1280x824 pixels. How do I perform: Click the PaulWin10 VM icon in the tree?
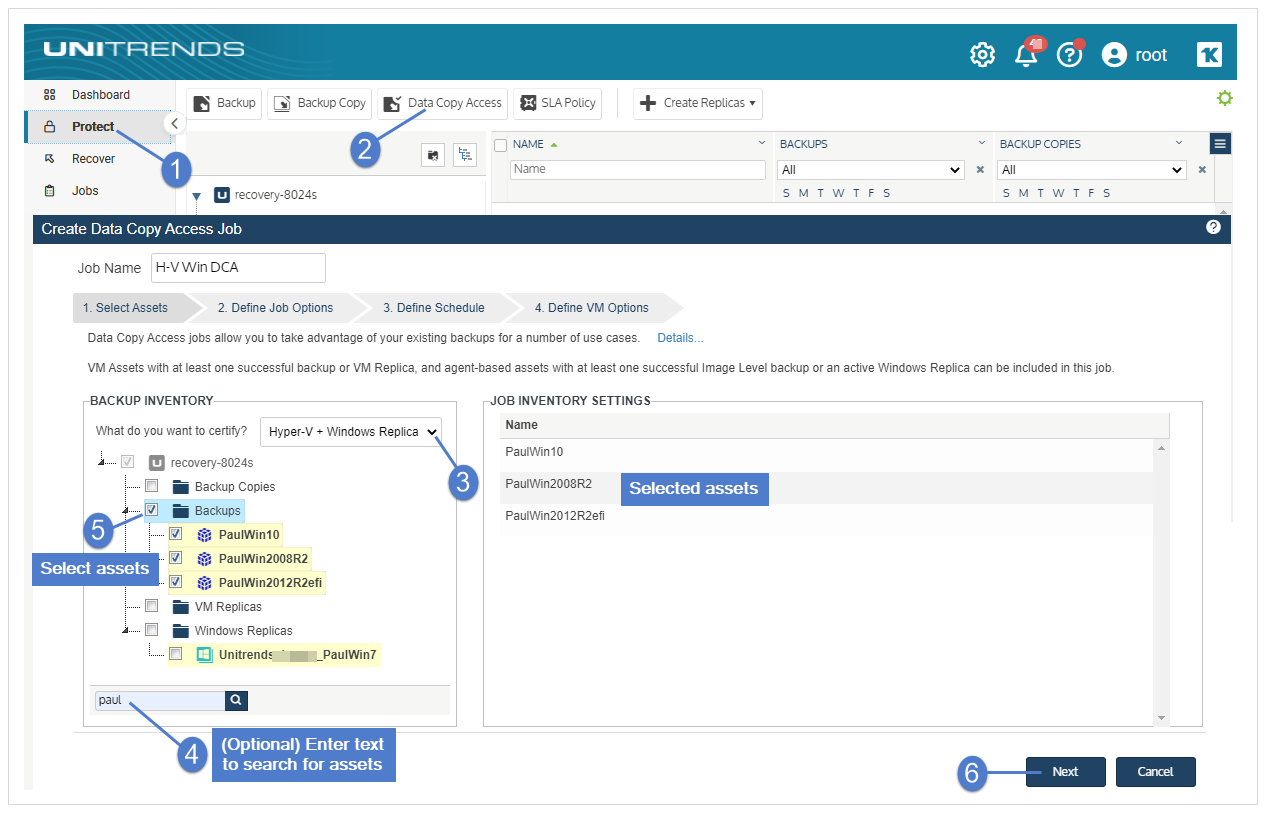point(204,534)
